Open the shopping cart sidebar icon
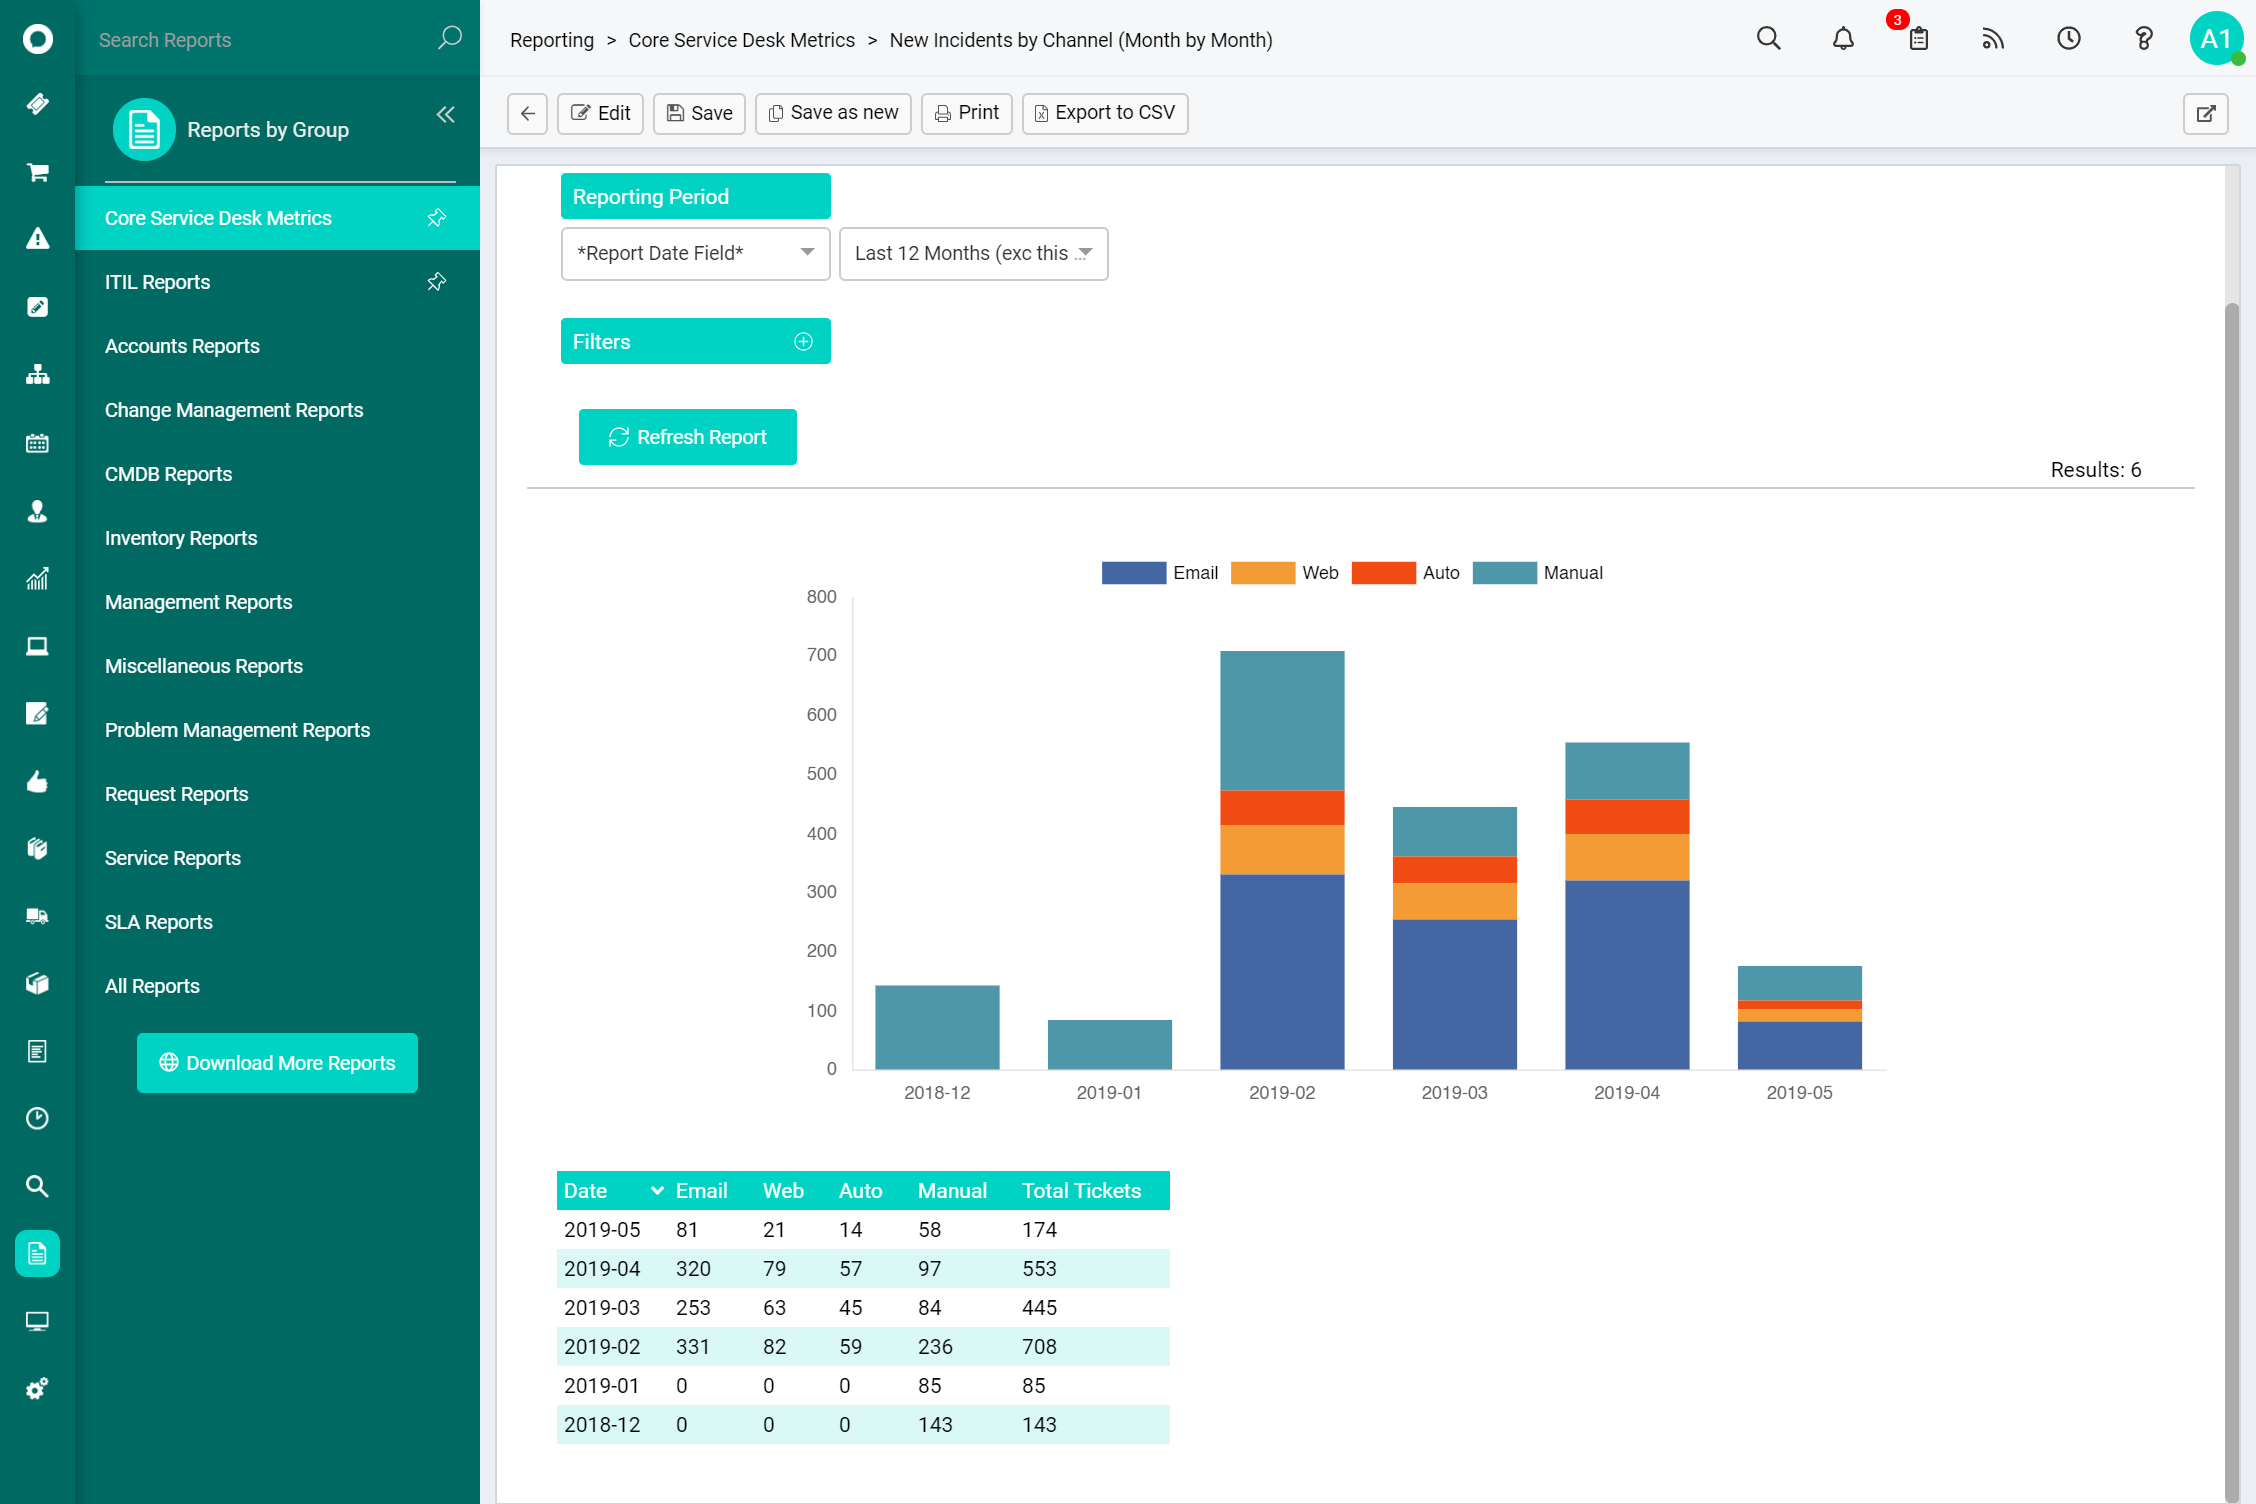The width and height of the screenshot is (2256, 1504). tap(37, 172)
